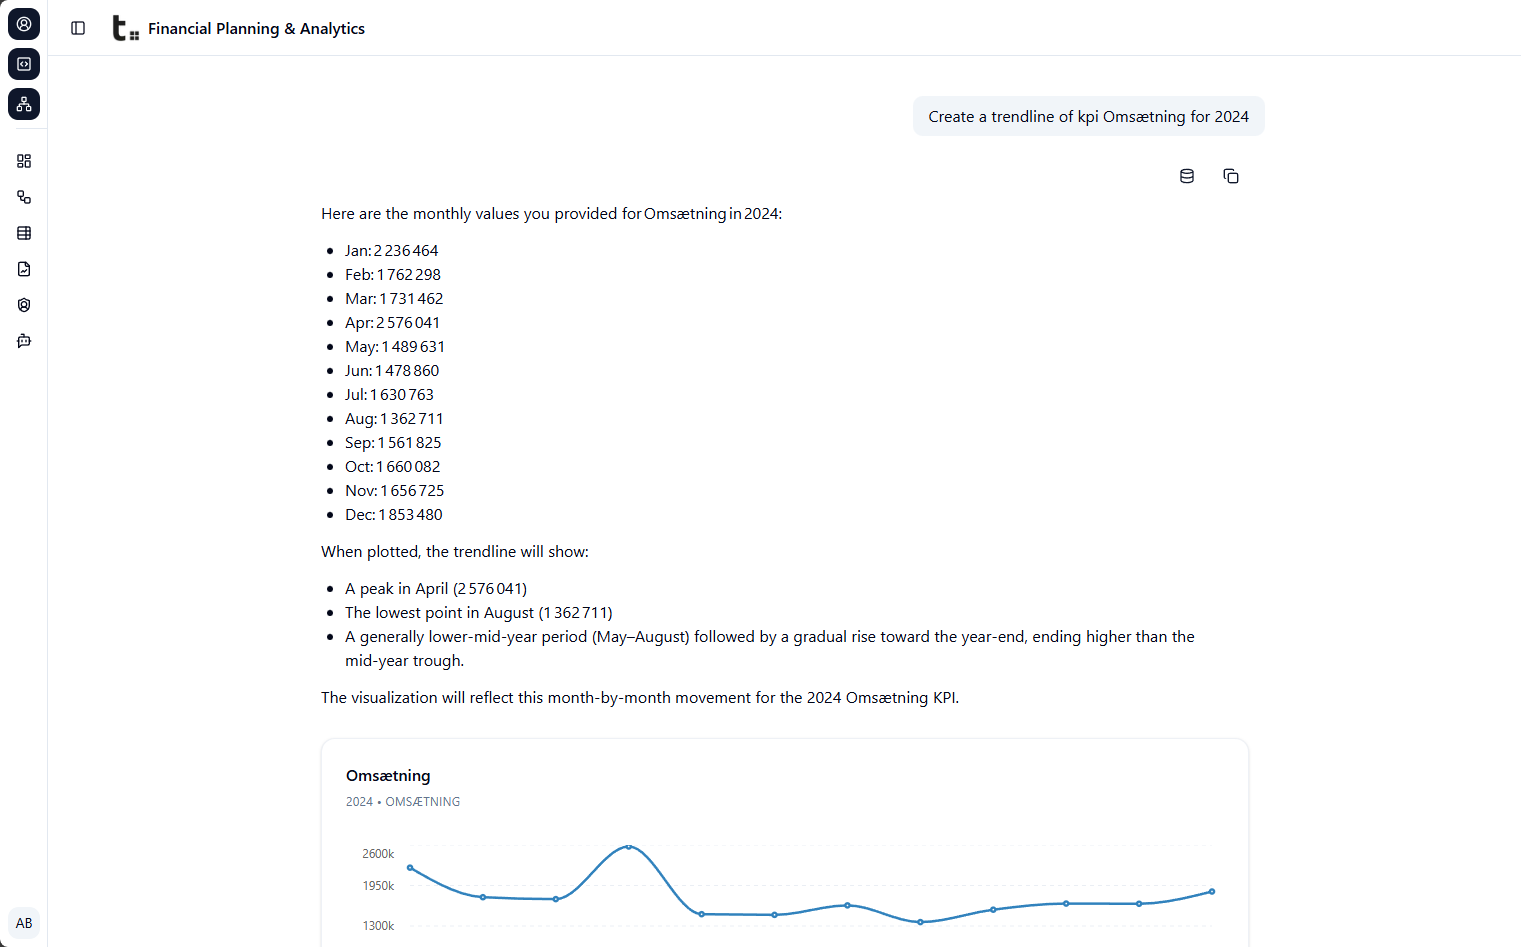The image size is (1521, 947).
Task: Click the Omsætning chart title
Action: pos(388,775)
